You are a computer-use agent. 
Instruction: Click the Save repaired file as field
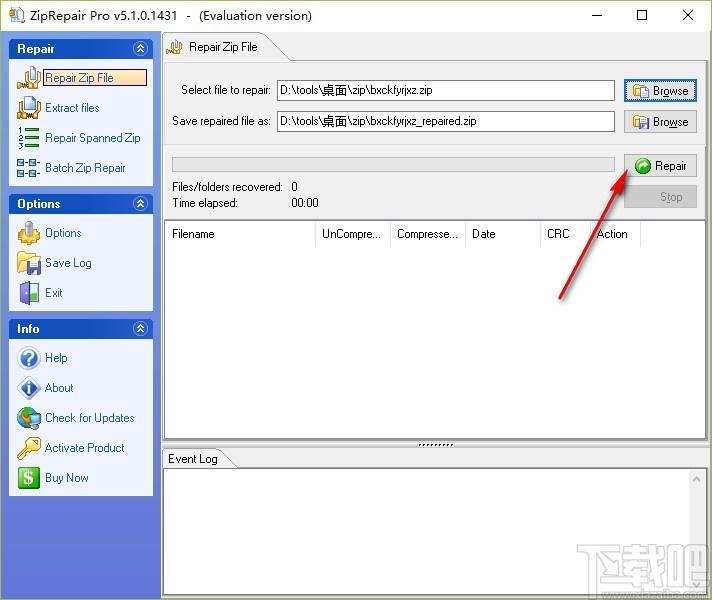pyautogui.click(x=445, y=121)
